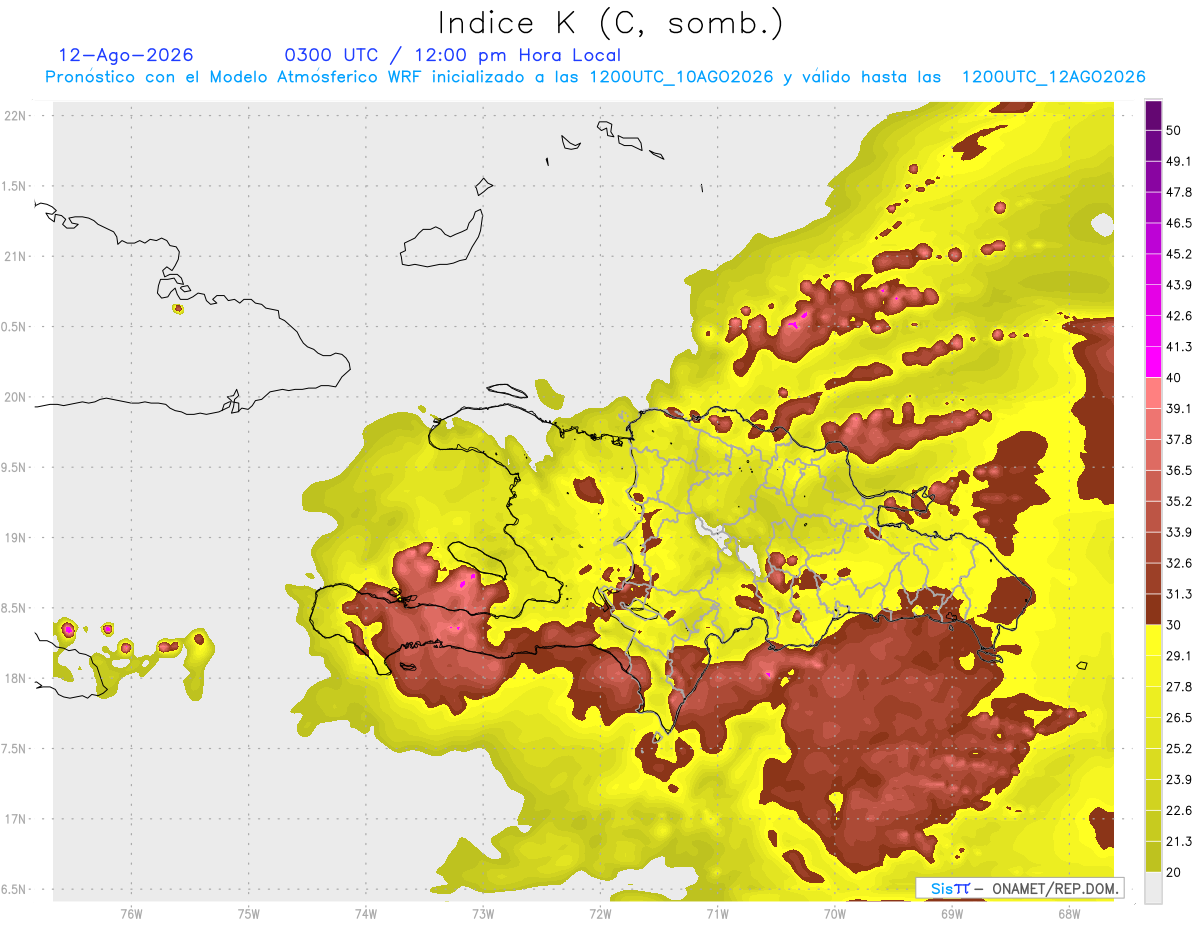Click the '39.1' legend value

1180,409
